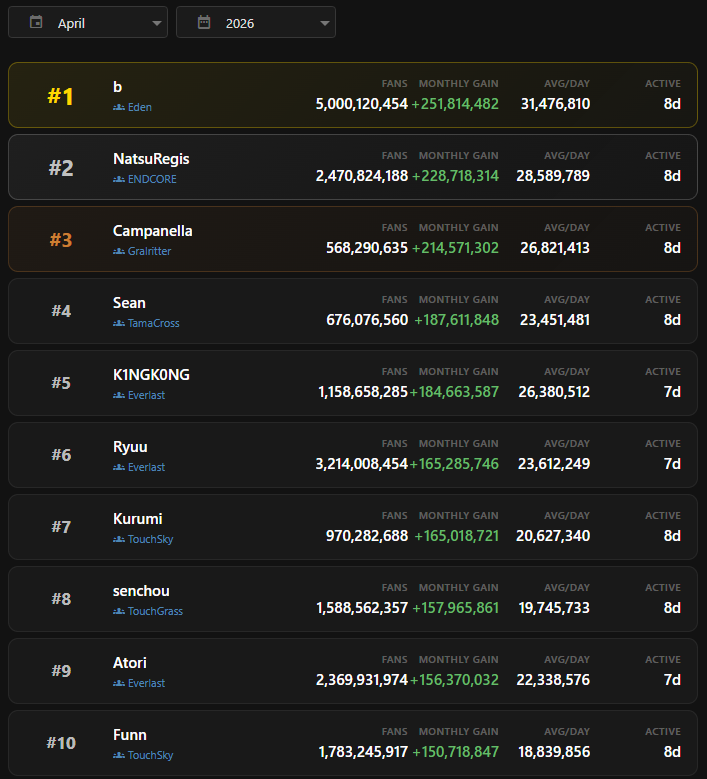Image resolution: width=707 pixels, height=779 pixels.
Task: Click the #9 rank number
Action: point(61,671)
